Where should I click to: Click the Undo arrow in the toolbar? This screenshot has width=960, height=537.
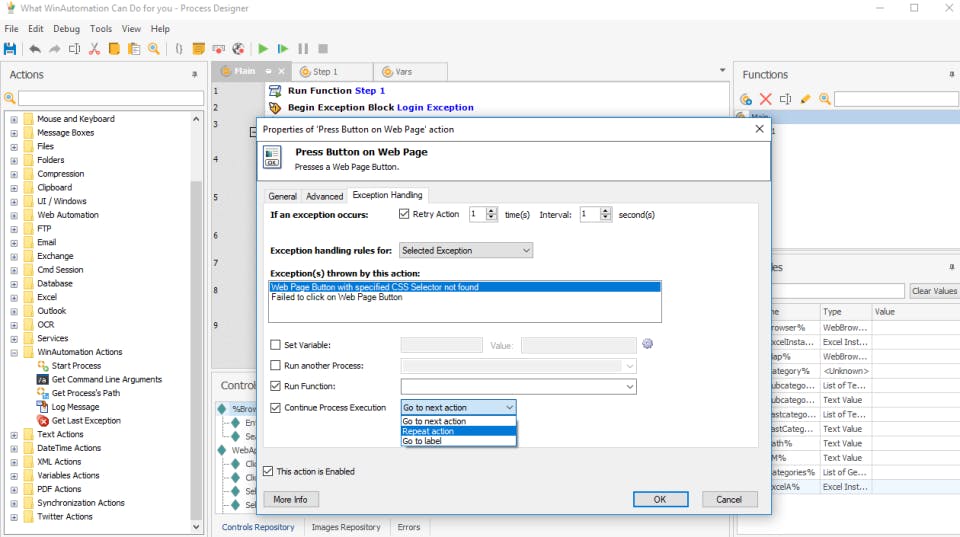(x=35, y=48)
